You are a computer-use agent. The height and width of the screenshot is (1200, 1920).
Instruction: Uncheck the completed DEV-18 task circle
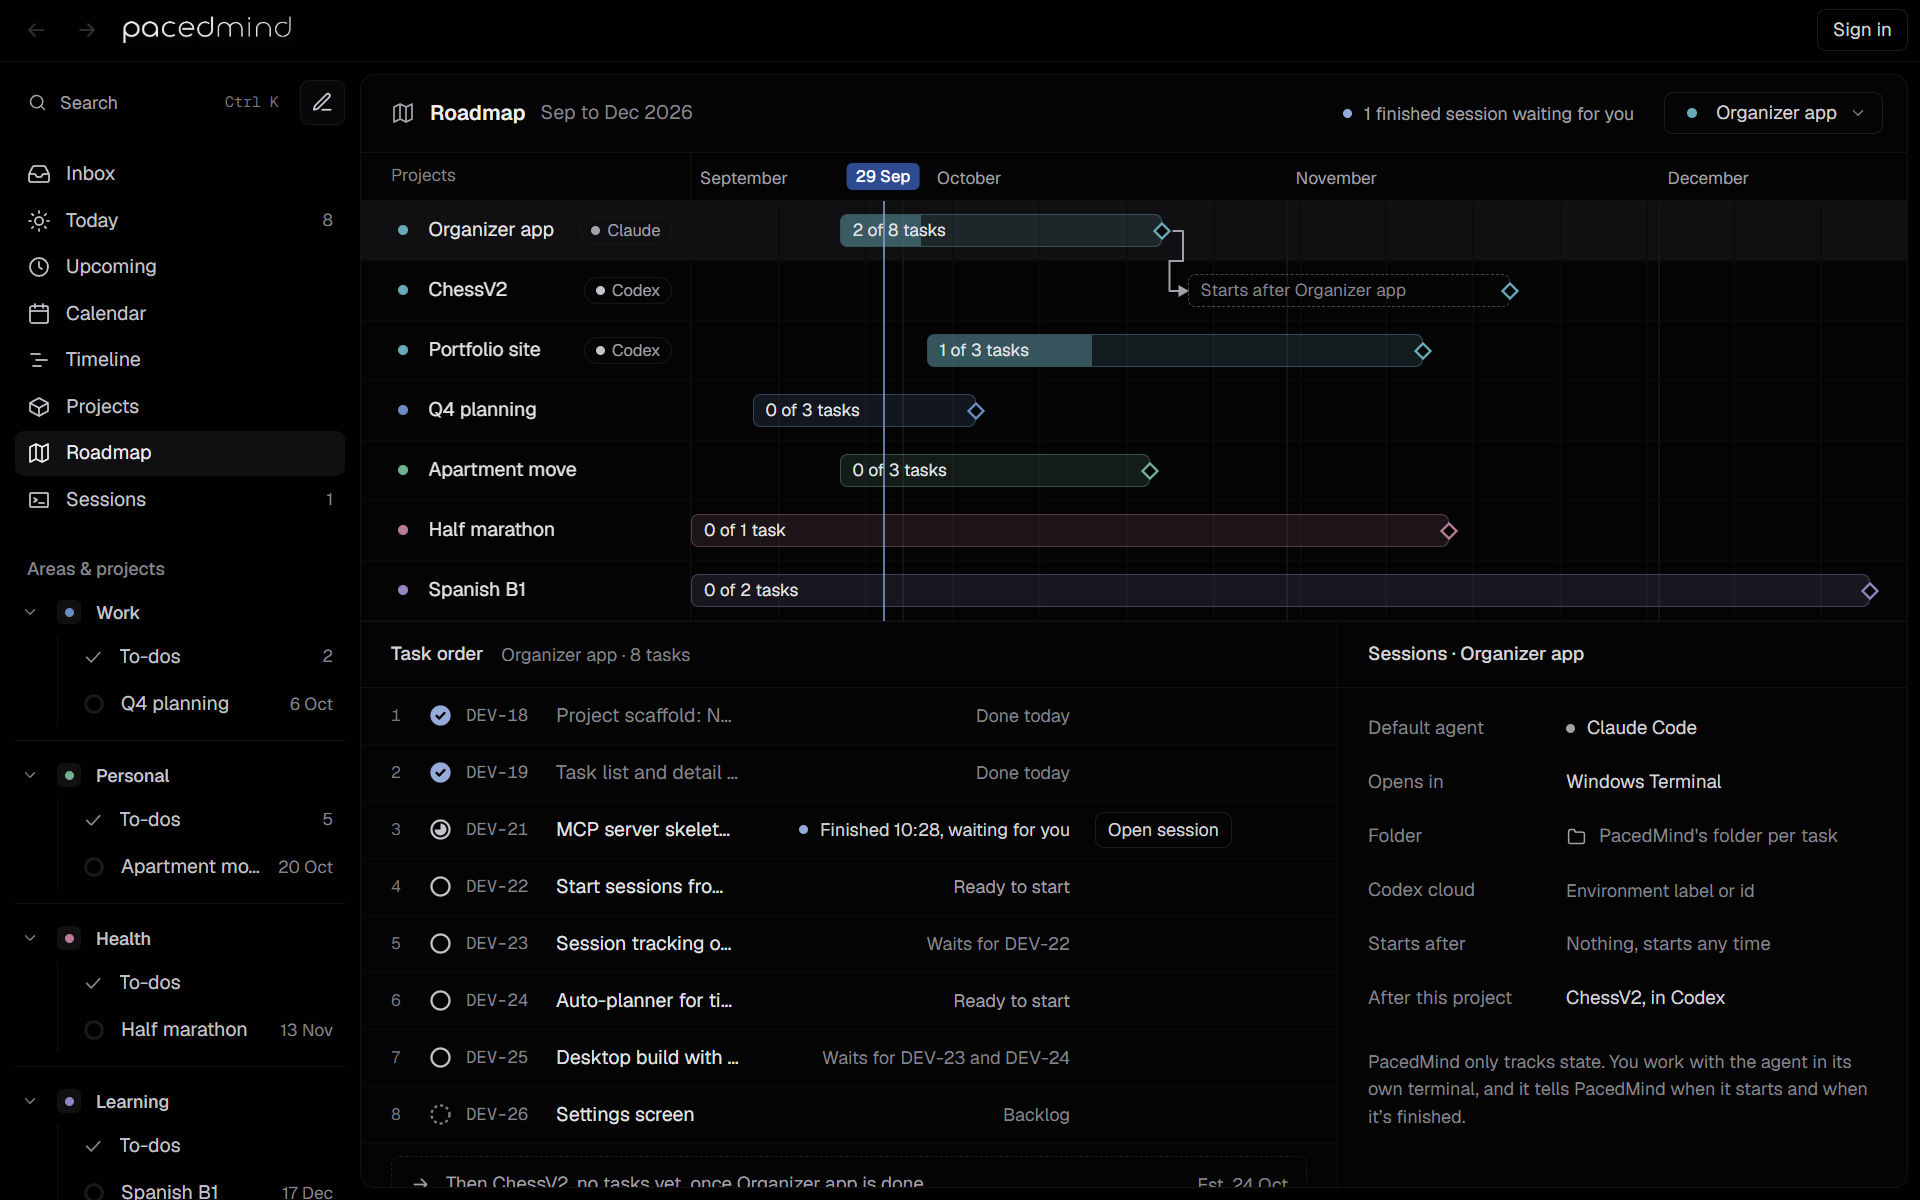click(x=440, y=715)
